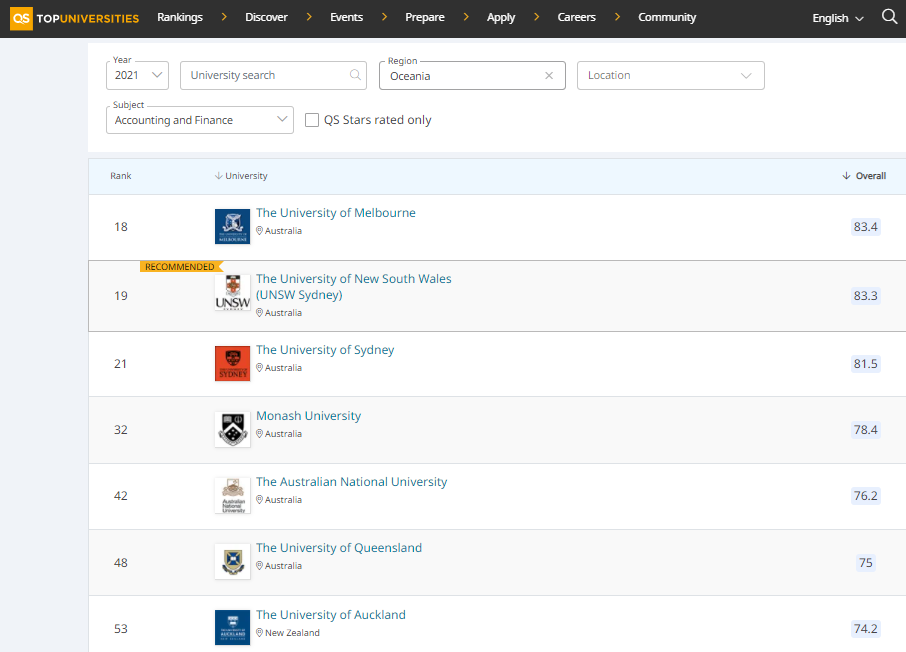Click the University of Auckland logo
Screen dimensions: 906x652
pyautogui.click(x=232, y=627)
